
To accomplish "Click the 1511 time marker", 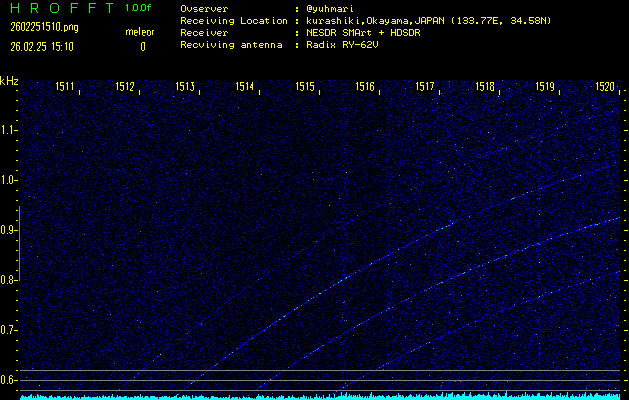I will [65, 87].
